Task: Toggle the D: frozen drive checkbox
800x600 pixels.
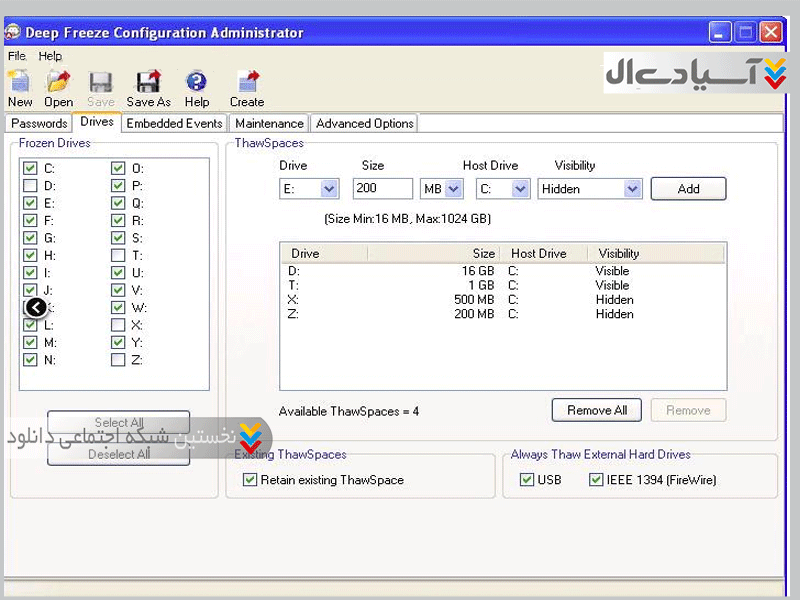Action: (x=30, y=186)
